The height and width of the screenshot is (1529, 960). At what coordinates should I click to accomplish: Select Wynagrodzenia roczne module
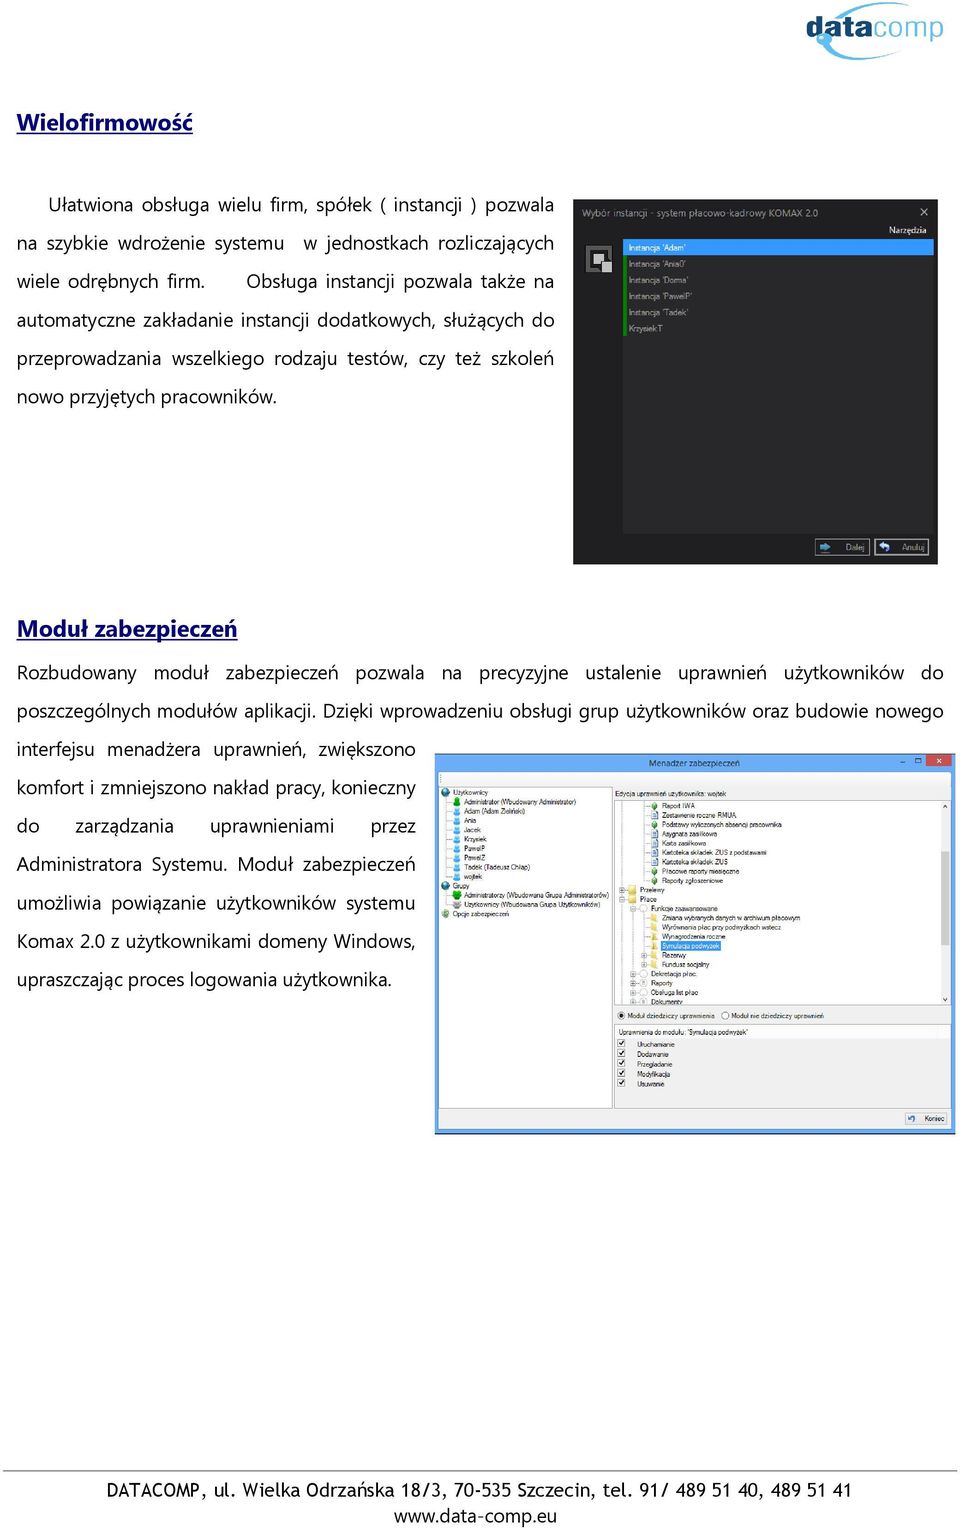(693, 936)
